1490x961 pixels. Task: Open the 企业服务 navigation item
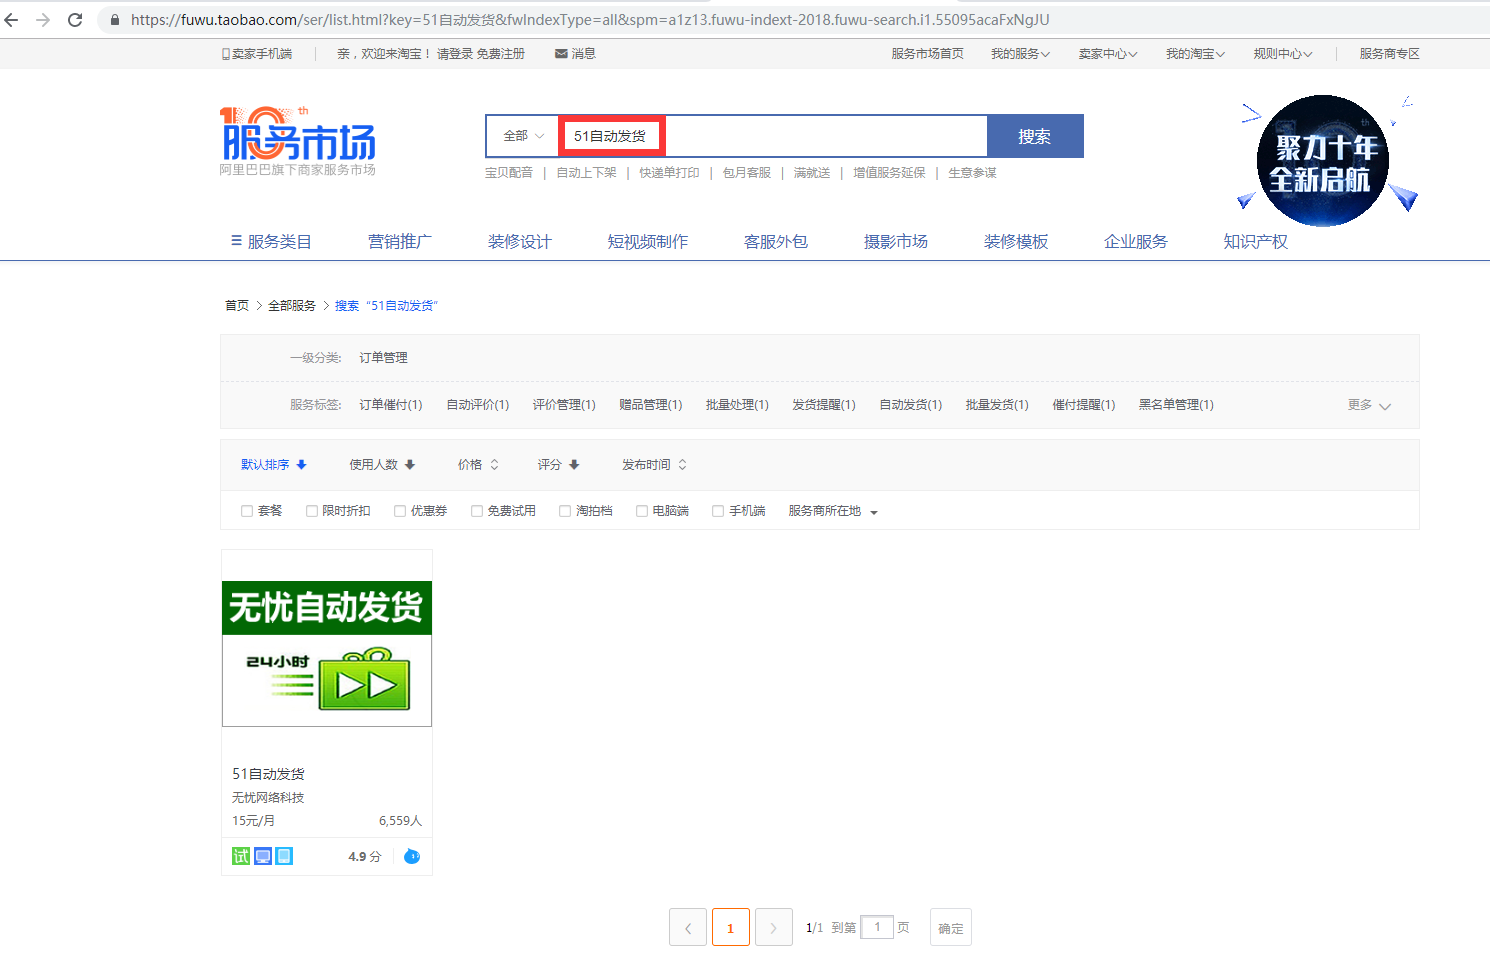point(1136,242)
